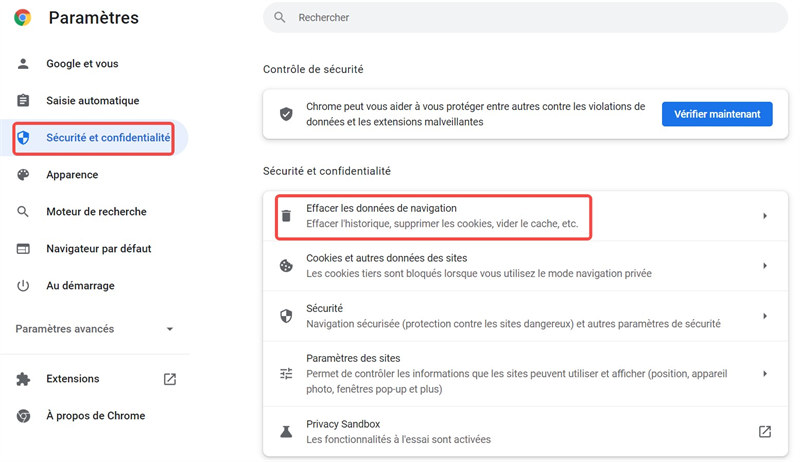This screenshot has width=800, height=462.
Task: Expand the Sécurité row chevron
Action: click(765, 316)
